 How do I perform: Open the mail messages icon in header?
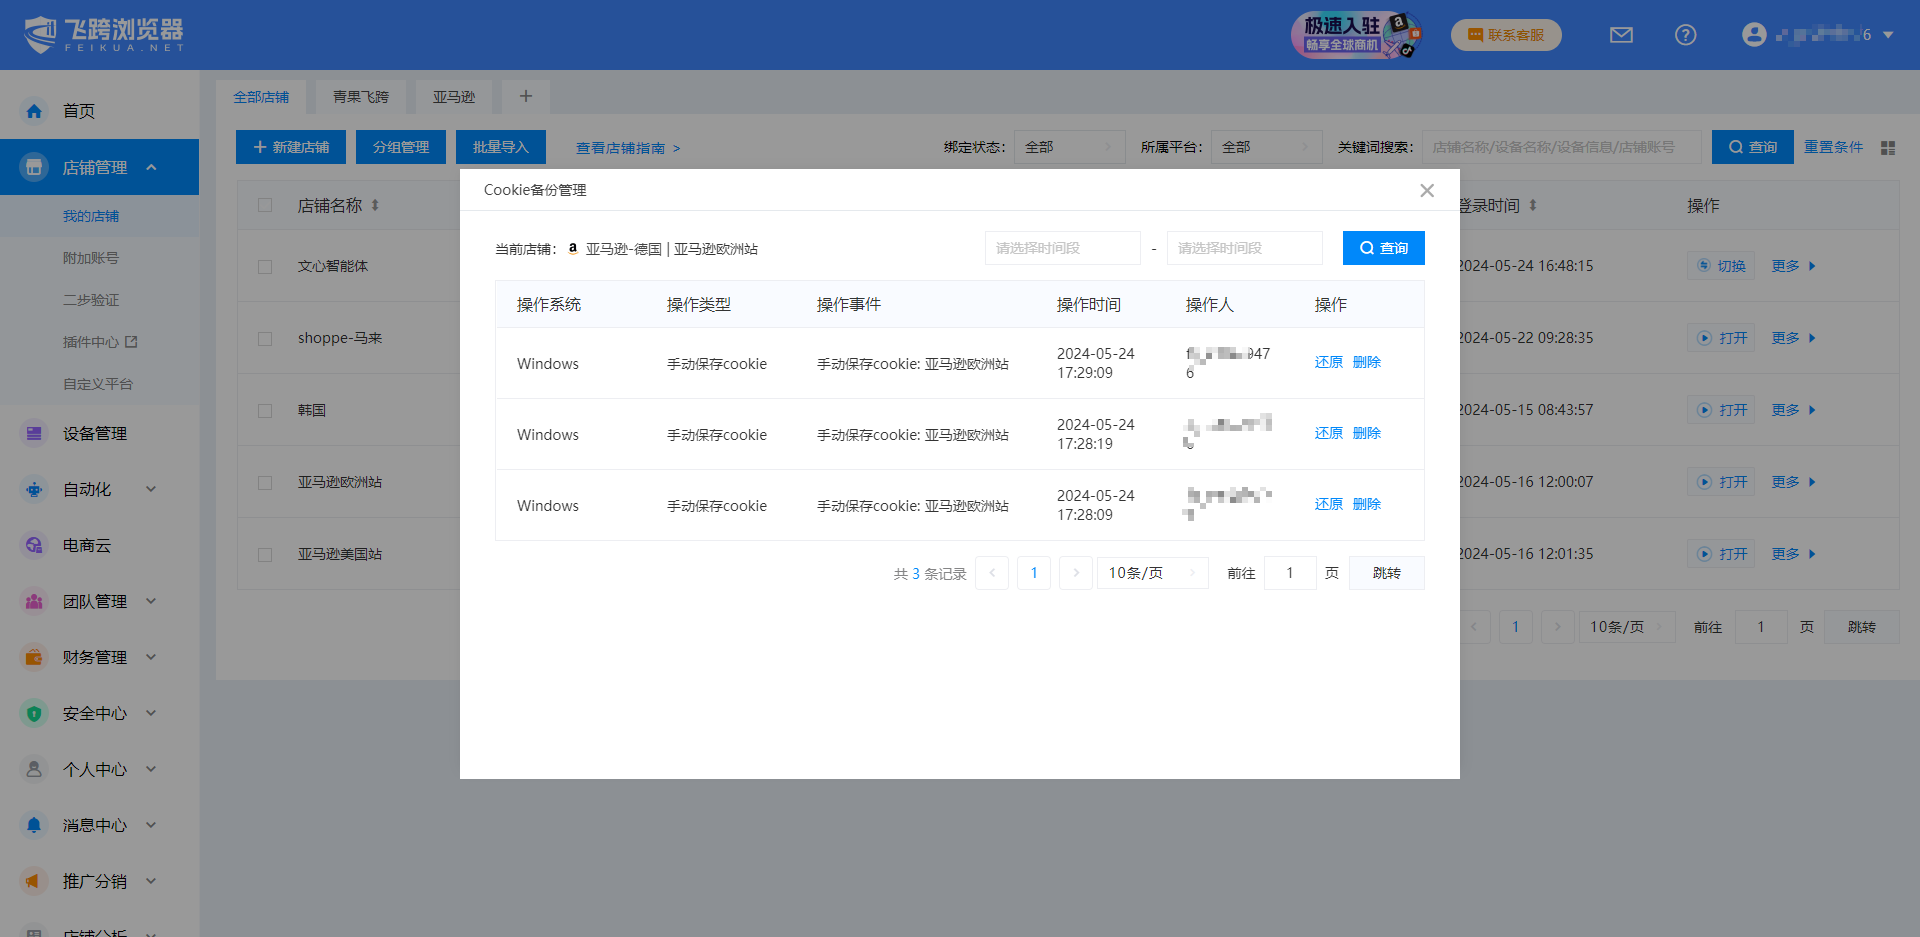click(x=1621, y=35)
